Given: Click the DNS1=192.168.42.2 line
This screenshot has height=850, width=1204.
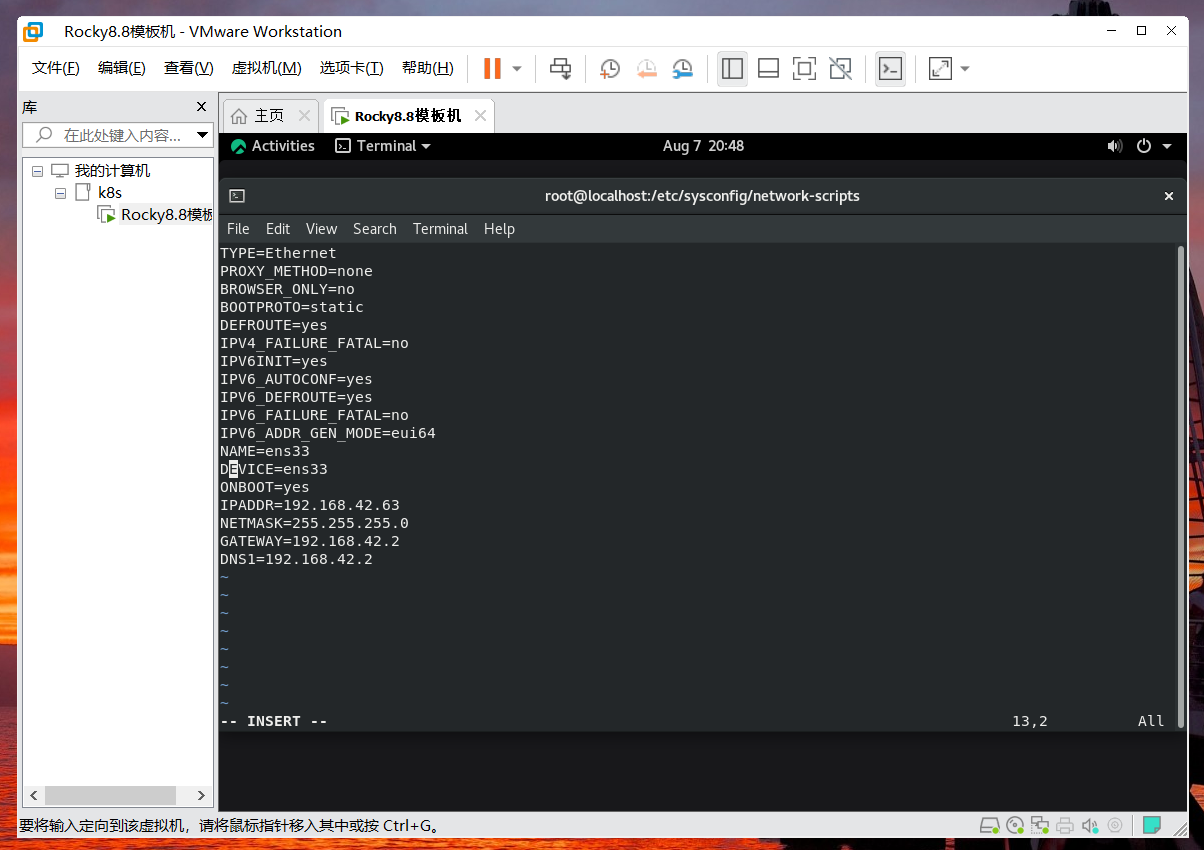Looking at the screenshot, I should click(296, 559).
